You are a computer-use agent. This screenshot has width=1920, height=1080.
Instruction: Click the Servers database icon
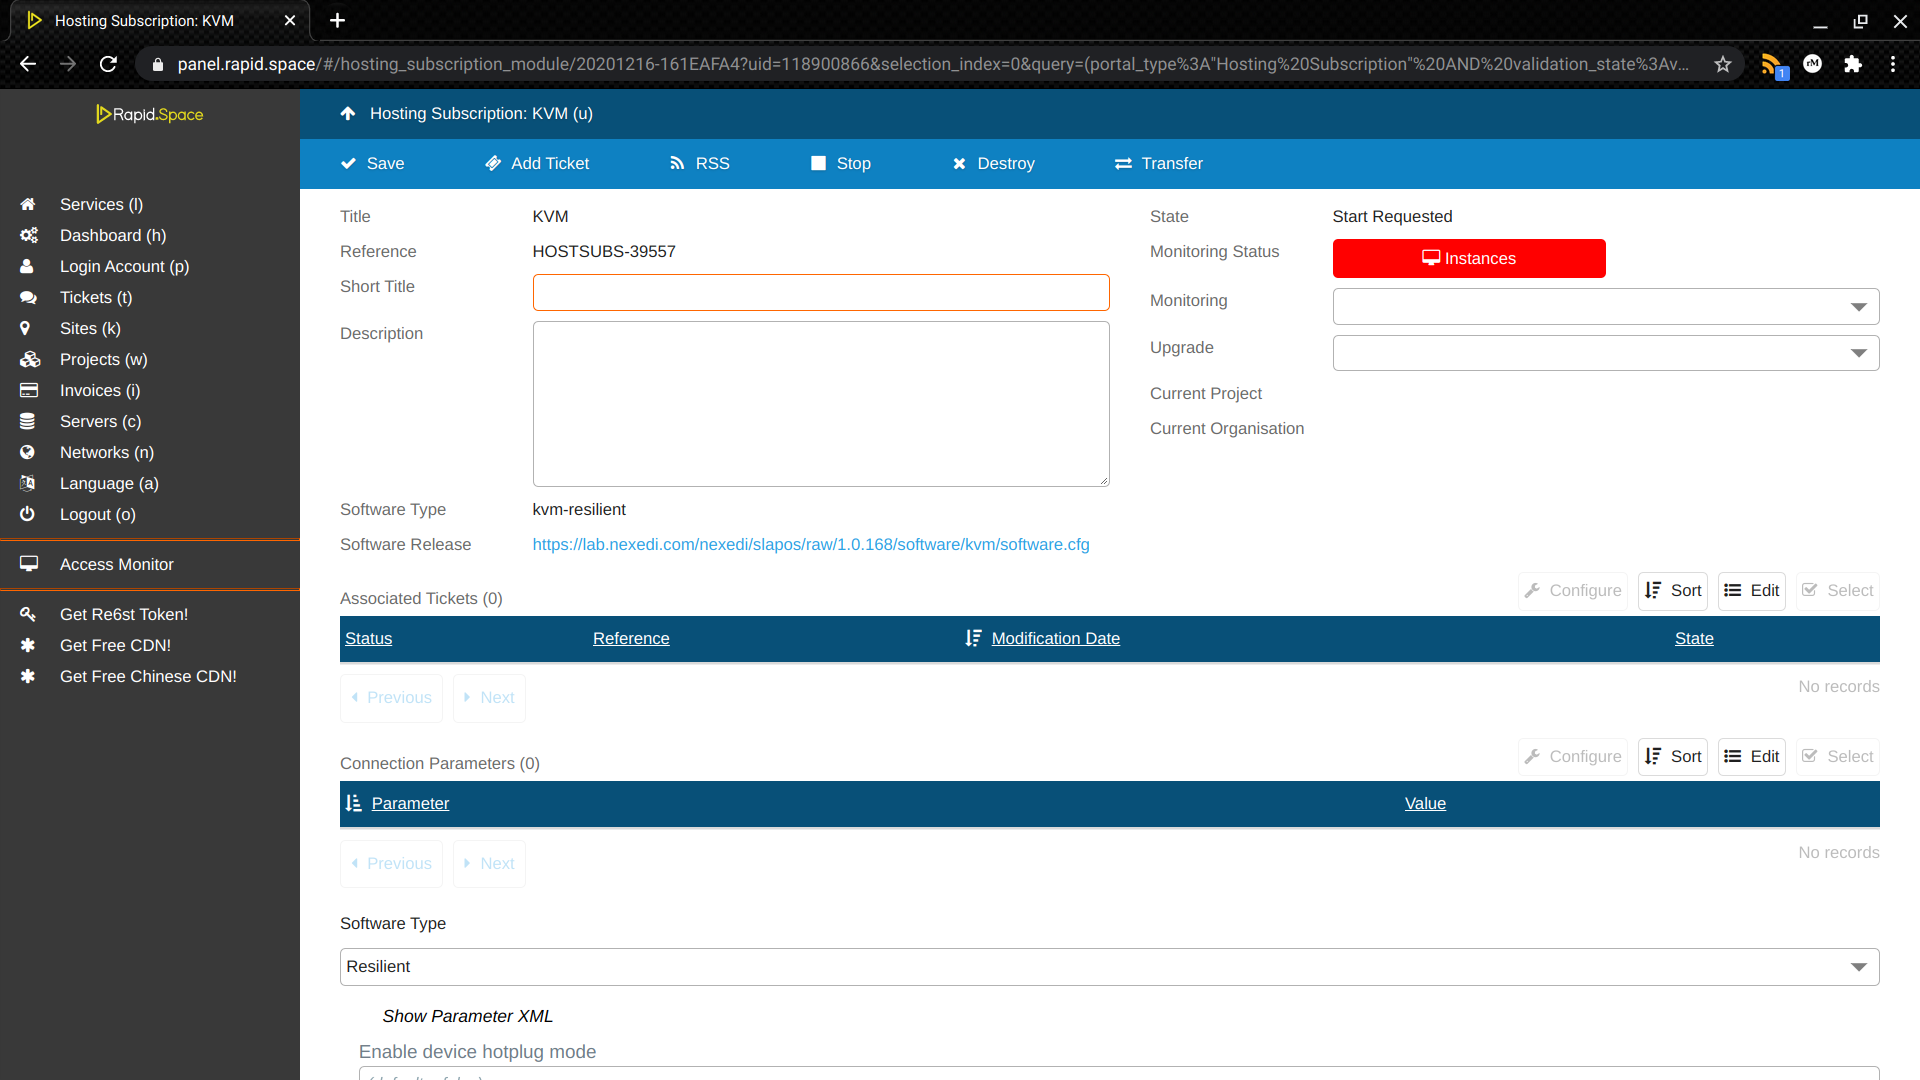pyautogui.click(x=27, y=421)
